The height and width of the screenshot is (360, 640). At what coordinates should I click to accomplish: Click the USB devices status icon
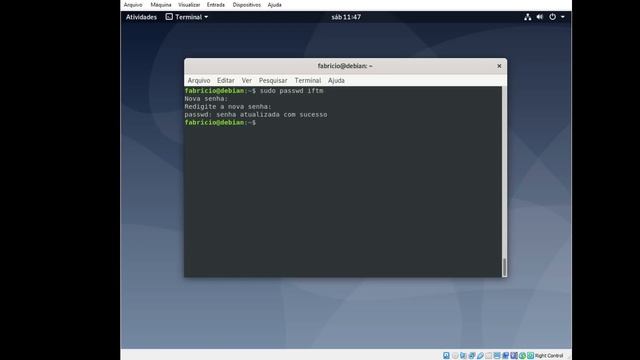coord(480,356)
